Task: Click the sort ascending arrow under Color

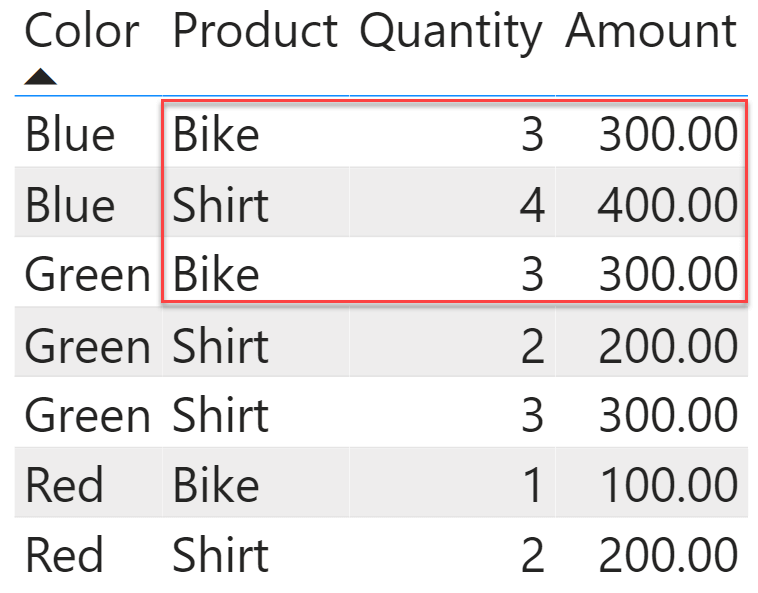Action: [40, 76]
